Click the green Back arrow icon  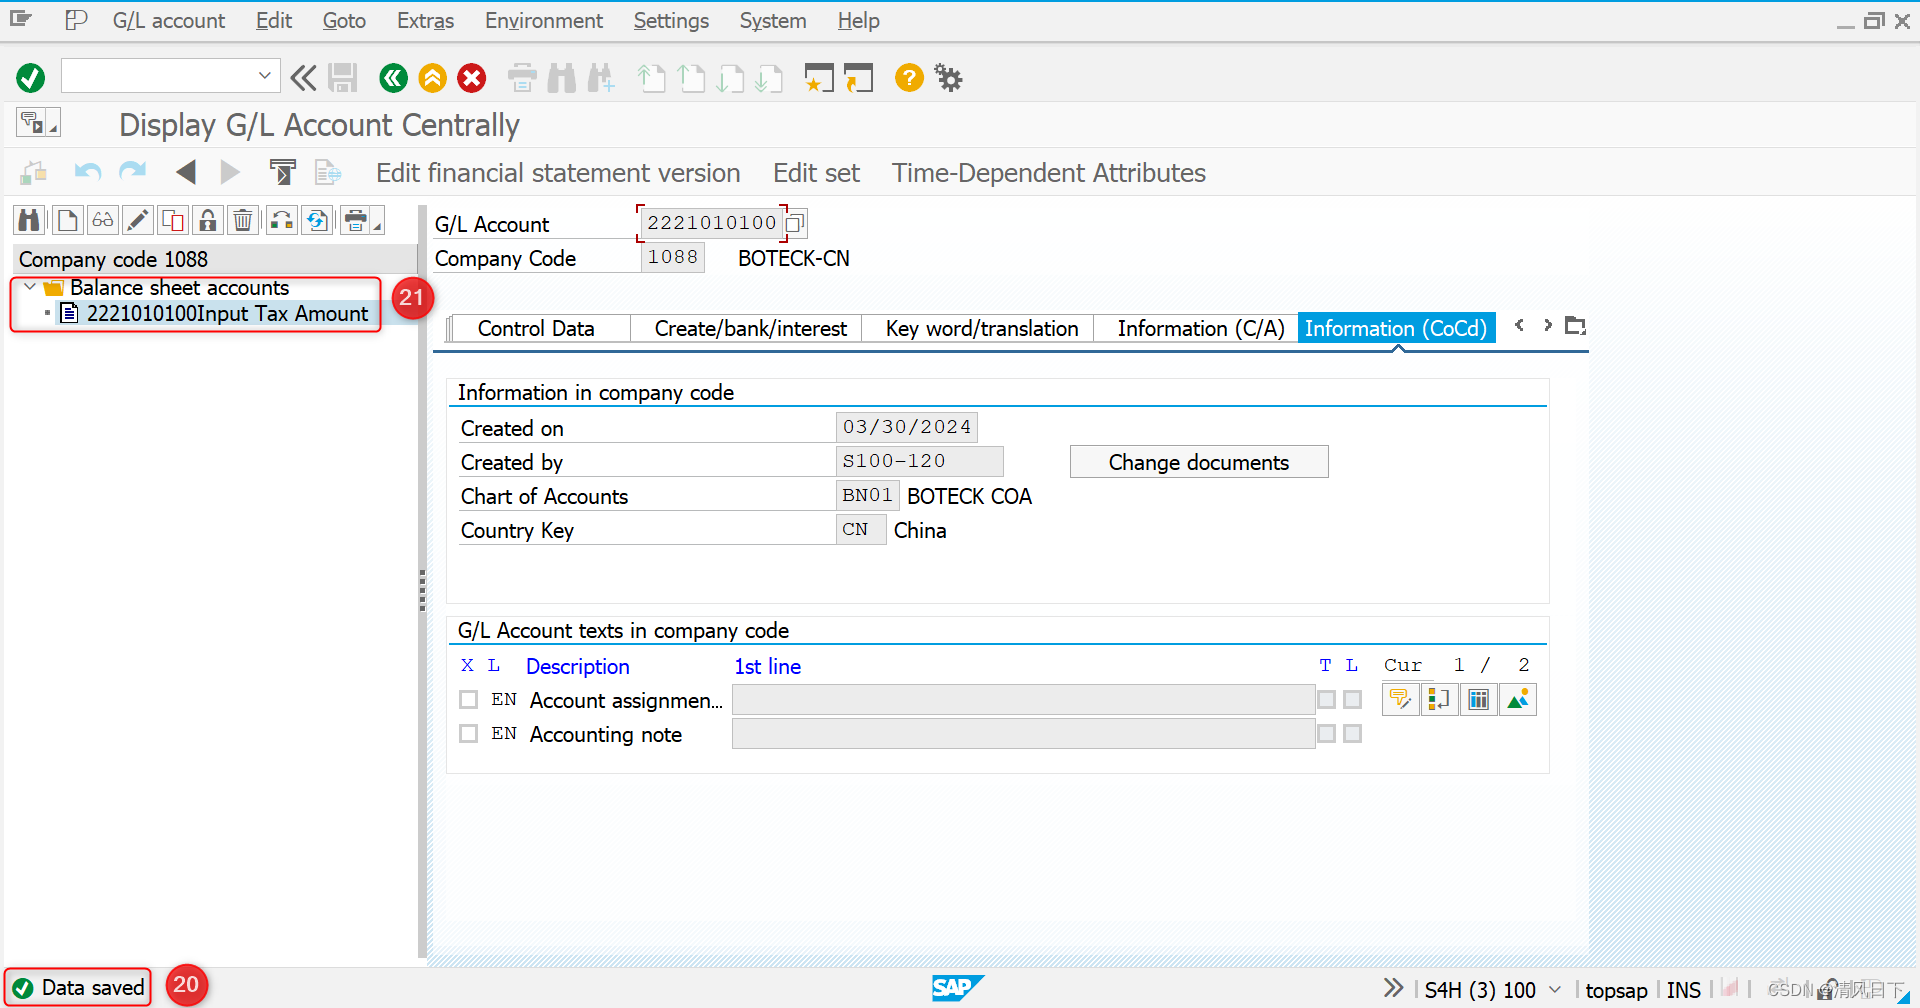[x=393, y=77]
